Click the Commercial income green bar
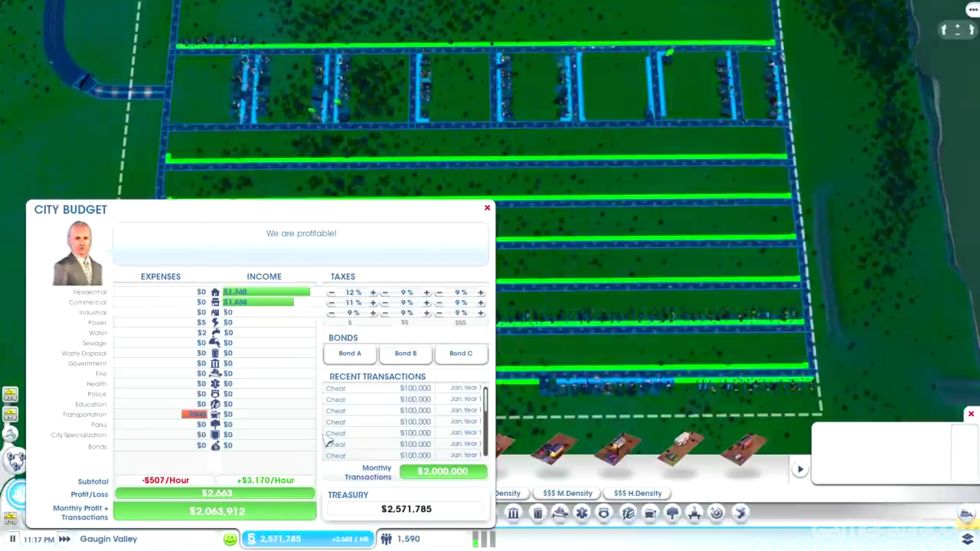This screenshot has height=551, width=980. [258, 302]
